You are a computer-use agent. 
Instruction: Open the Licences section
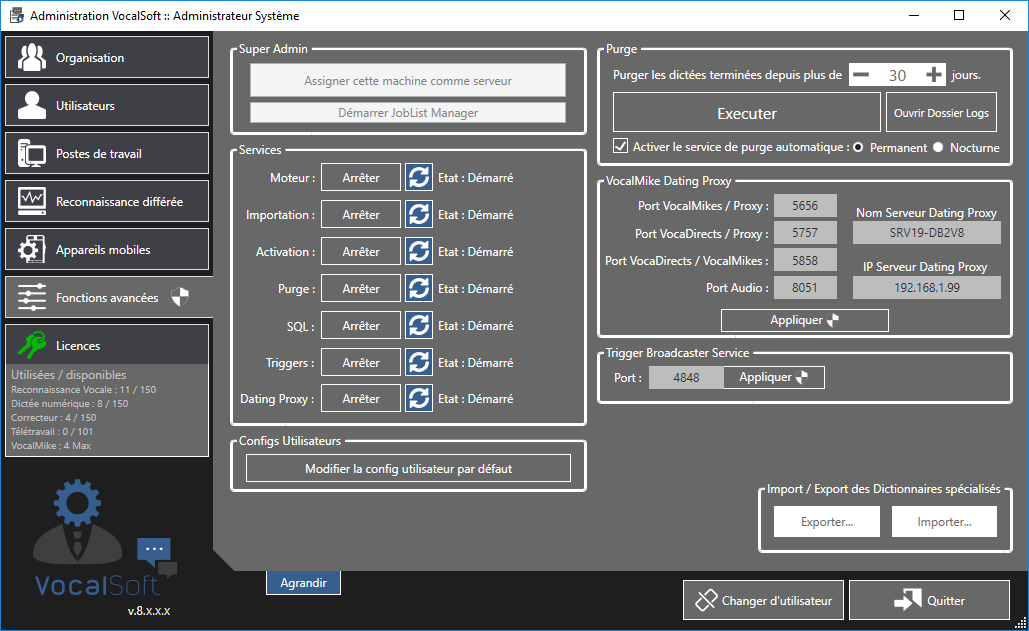point(107,345)
